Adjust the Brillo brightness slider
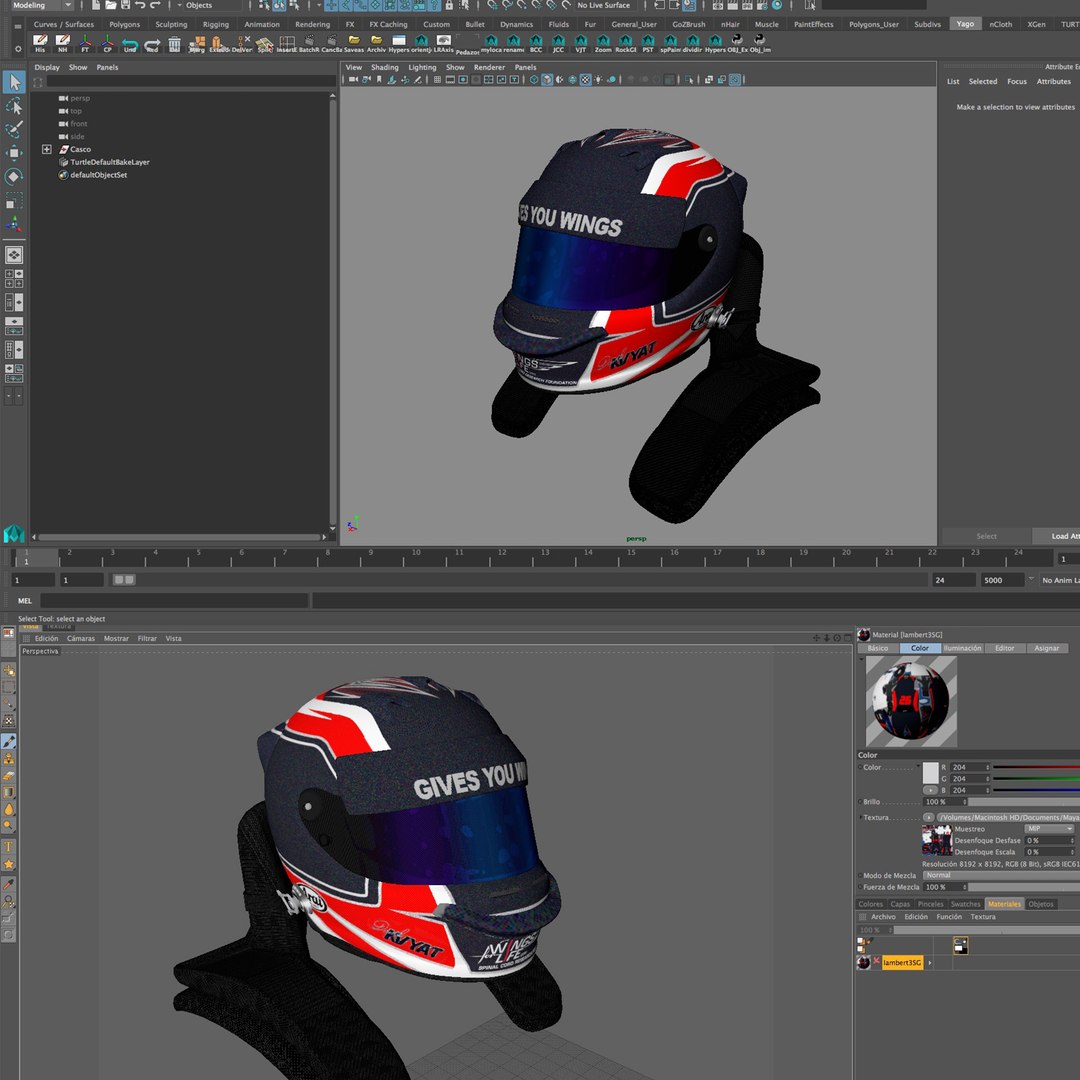Viewport: 1080px width, 1080px height. tap(1024, 802)
